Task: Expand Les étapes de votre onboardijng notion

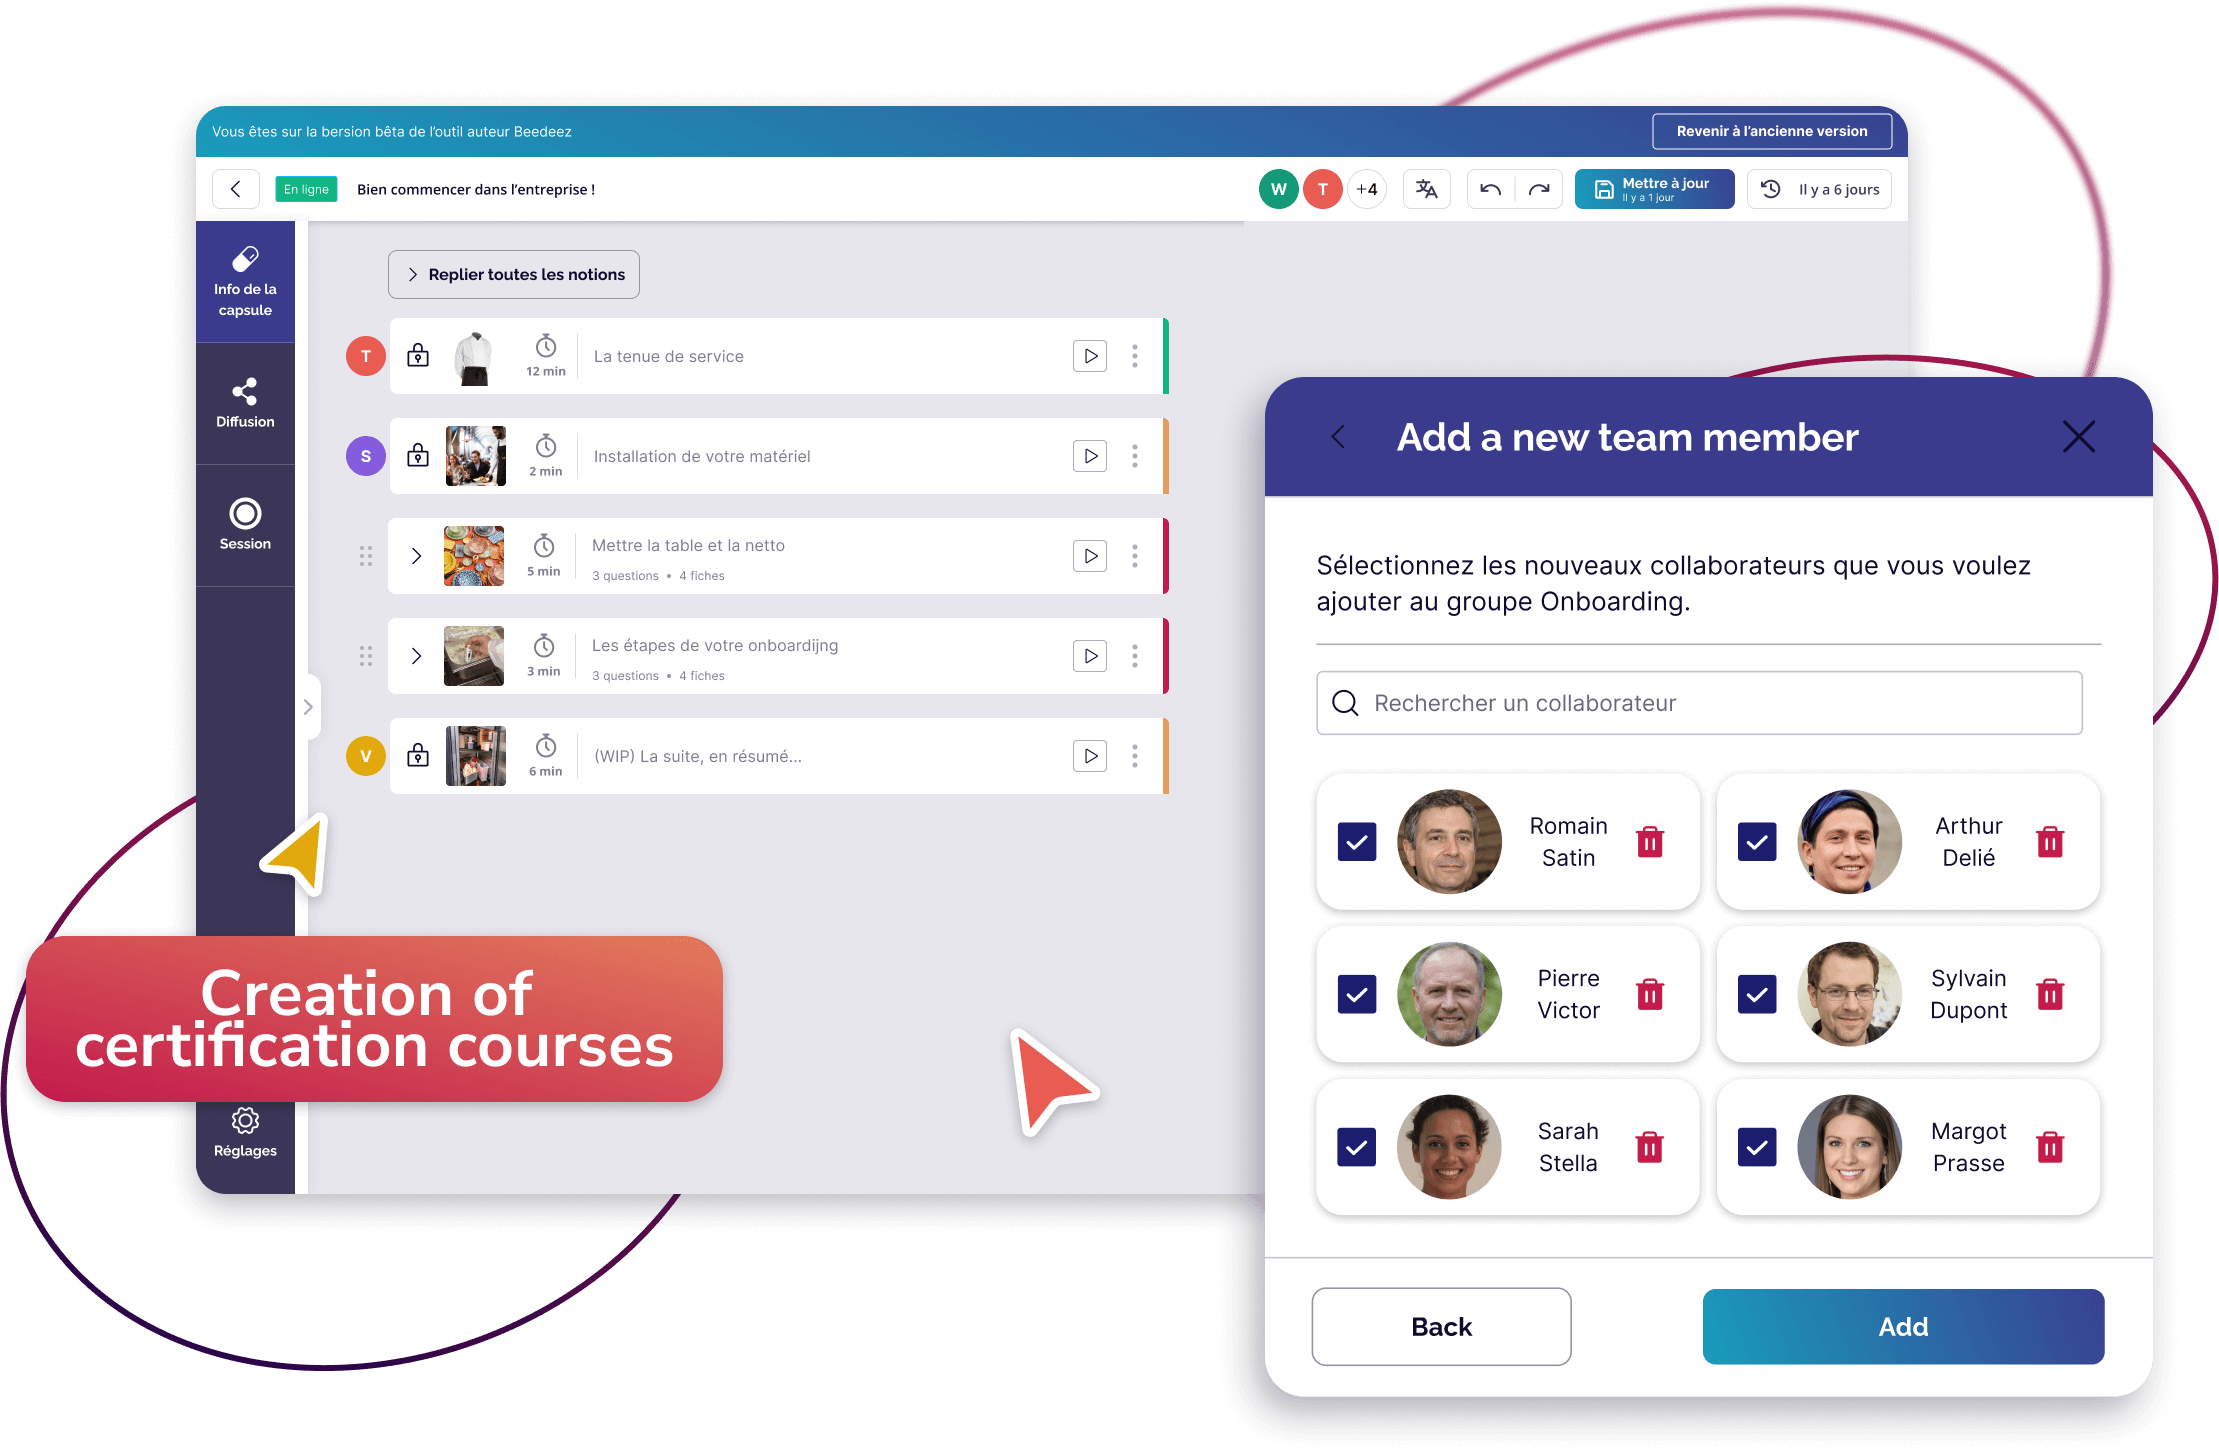Action: [x=419, y=656]
